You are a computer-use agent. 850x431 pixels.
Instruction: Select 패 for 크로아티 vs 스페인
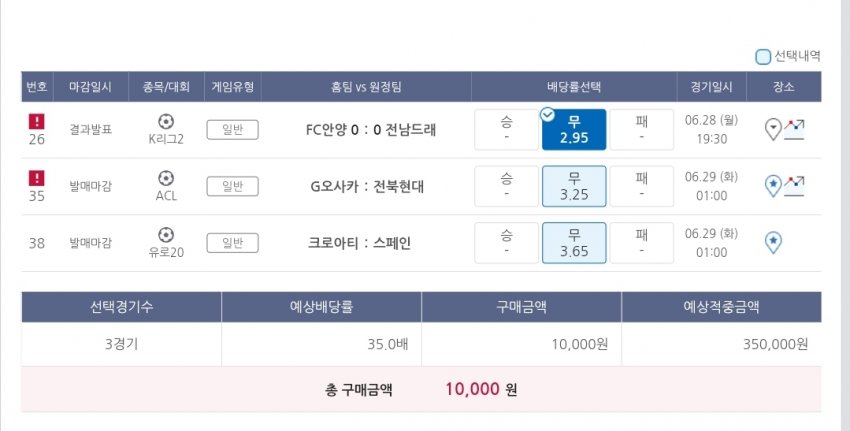click(x=641, y=242)
